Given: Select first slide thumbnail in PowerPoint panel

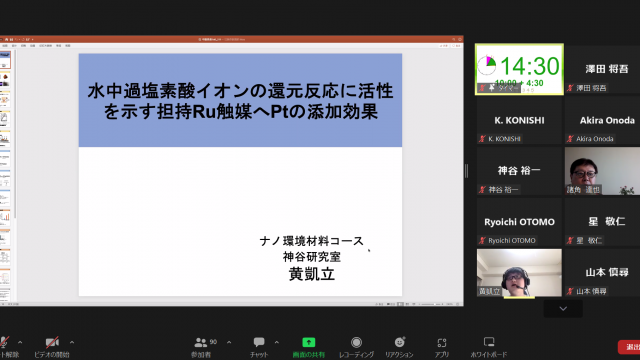Looking at the screenshot, I should tap(5, 60).
